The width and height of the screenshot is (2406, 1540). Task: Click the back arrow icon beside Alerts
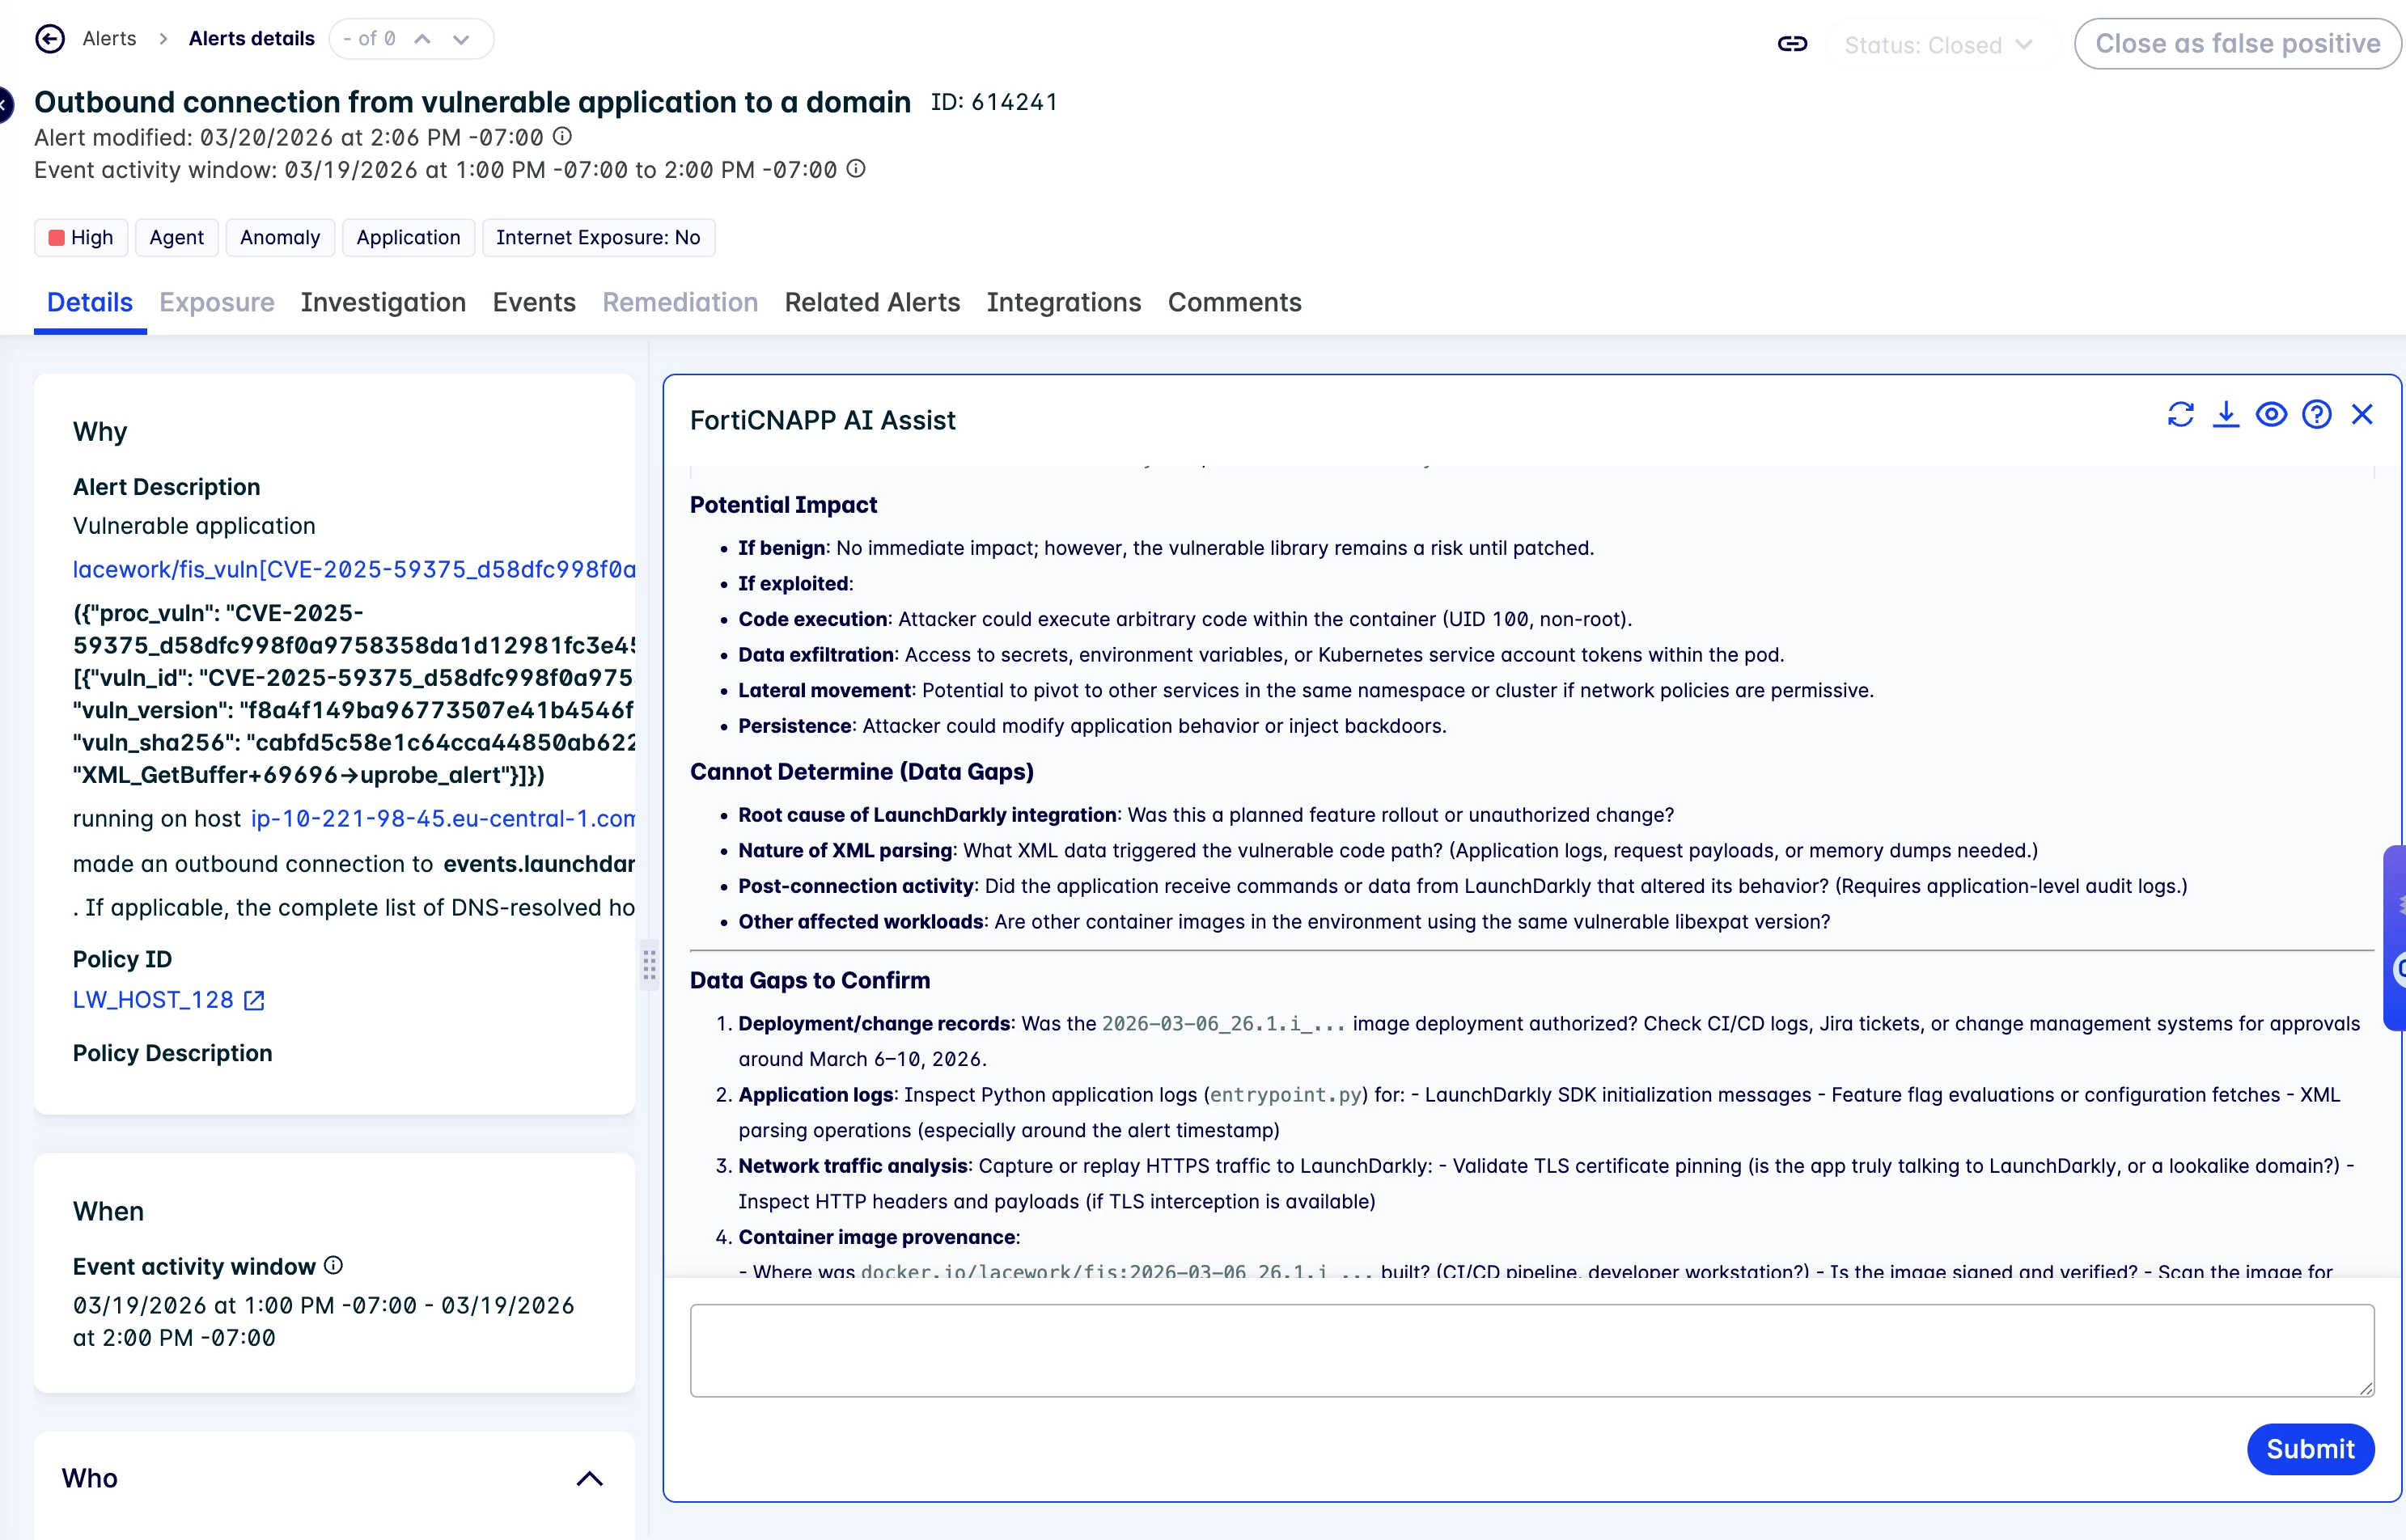point(50,39)
